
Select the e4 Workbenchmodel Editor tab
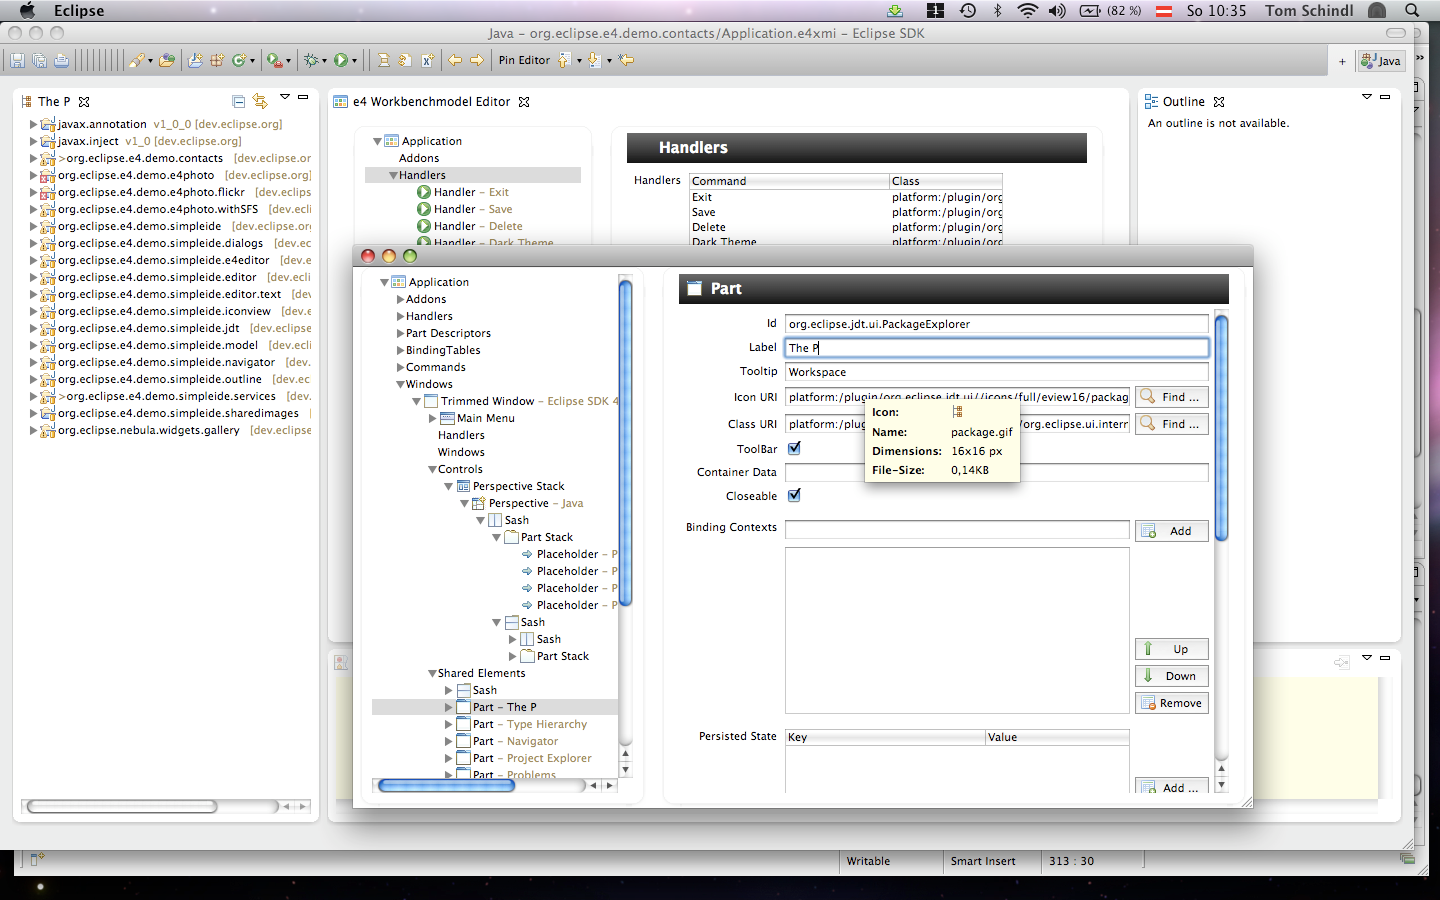tap(431, 102)
